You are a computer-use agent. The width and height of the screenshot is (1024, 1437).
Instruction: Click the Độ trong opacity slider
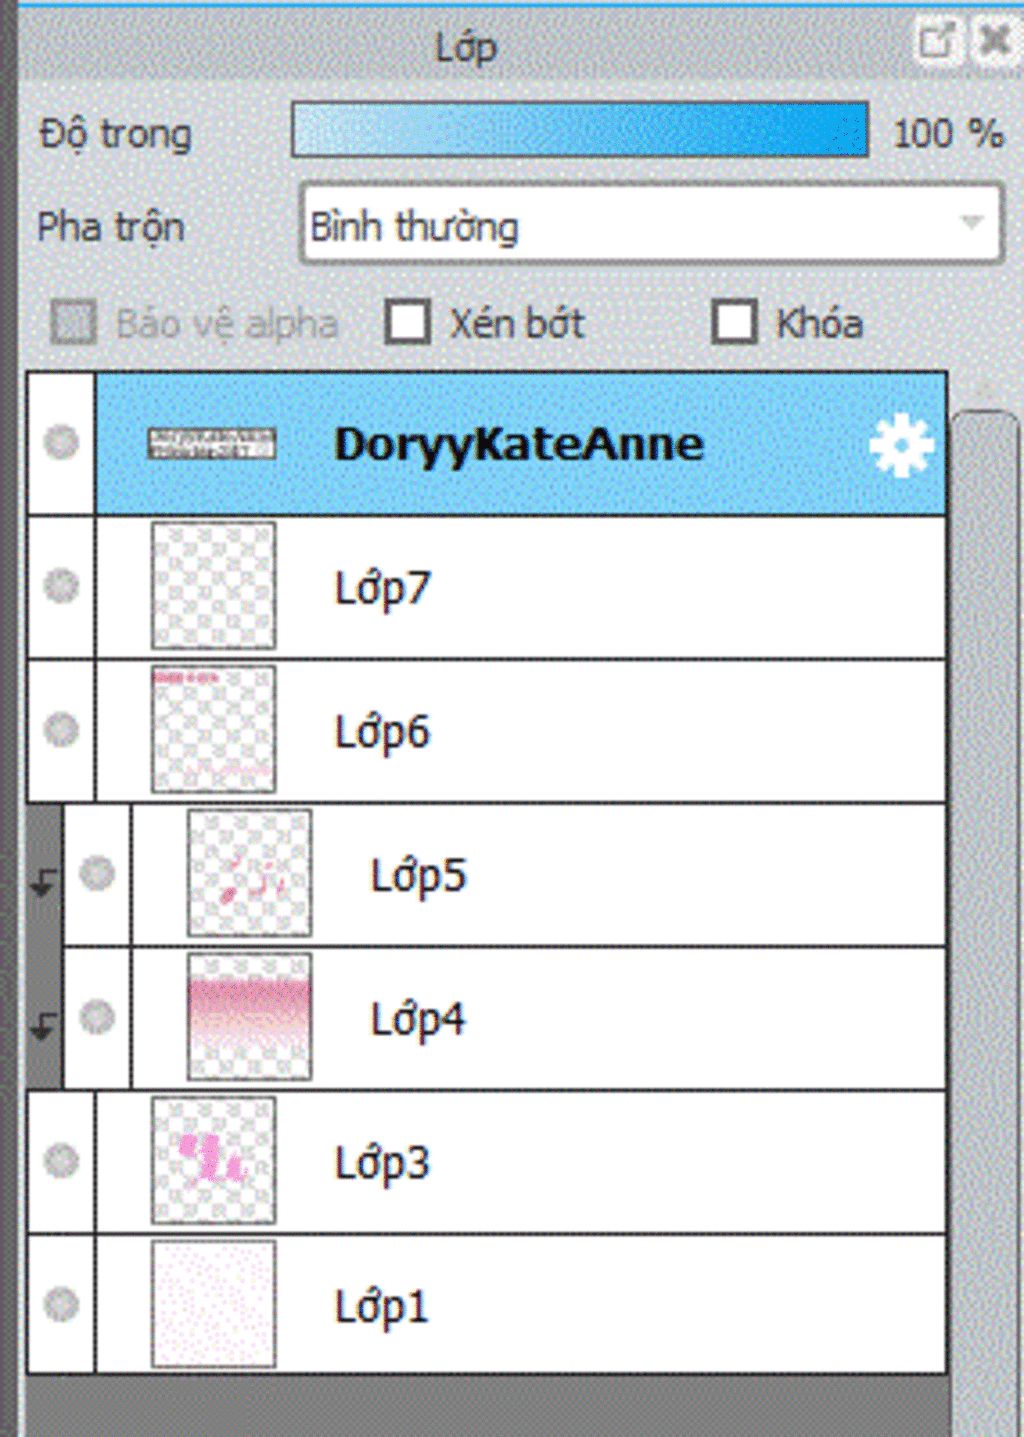[x=580, y=129]
